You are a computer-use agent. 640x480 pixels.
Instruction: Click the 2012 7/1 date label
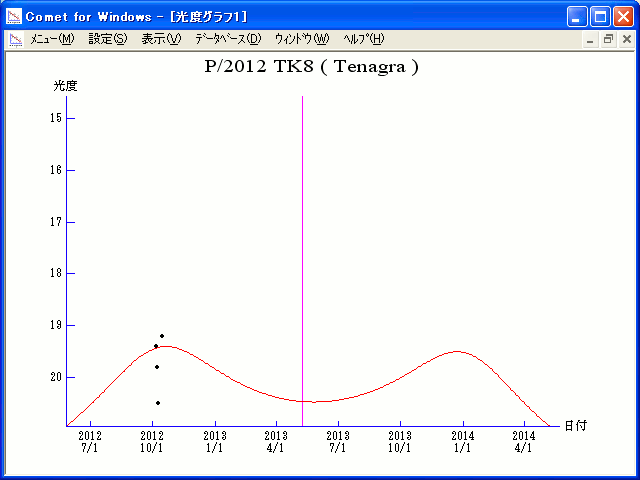90,442
